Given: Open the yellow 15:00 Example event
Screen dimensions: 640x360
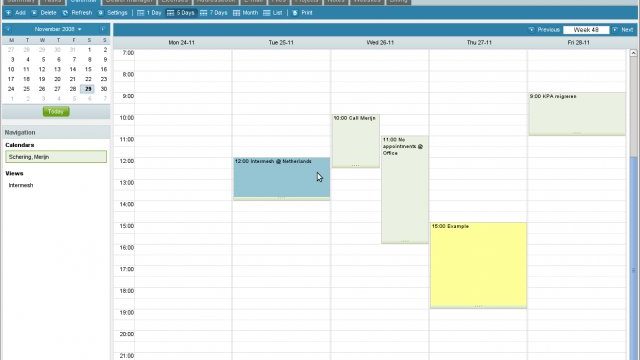Looking at the screenshot, I should [x=478, y=265].
